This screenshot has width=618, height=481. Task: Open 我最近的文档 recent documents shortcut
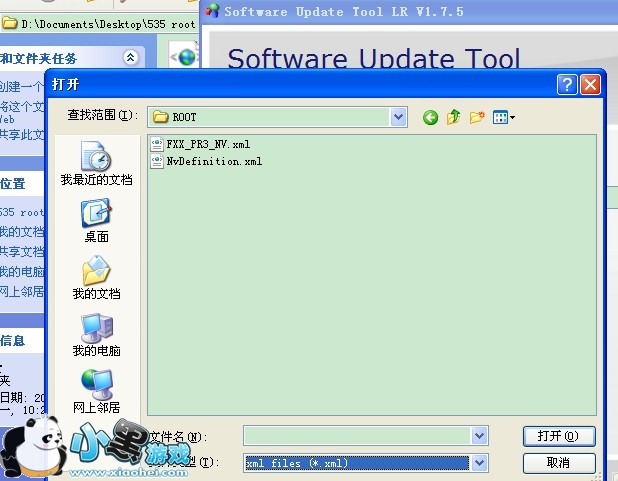coord(97,163)
